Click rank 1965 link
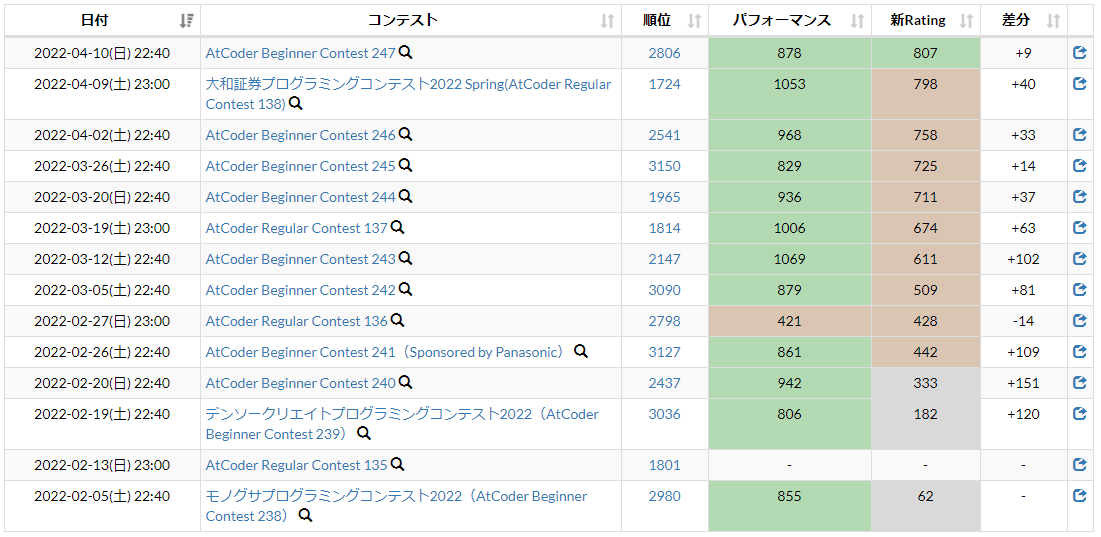Viewport: 1101px width, 537px height. (x=664, y=197)
